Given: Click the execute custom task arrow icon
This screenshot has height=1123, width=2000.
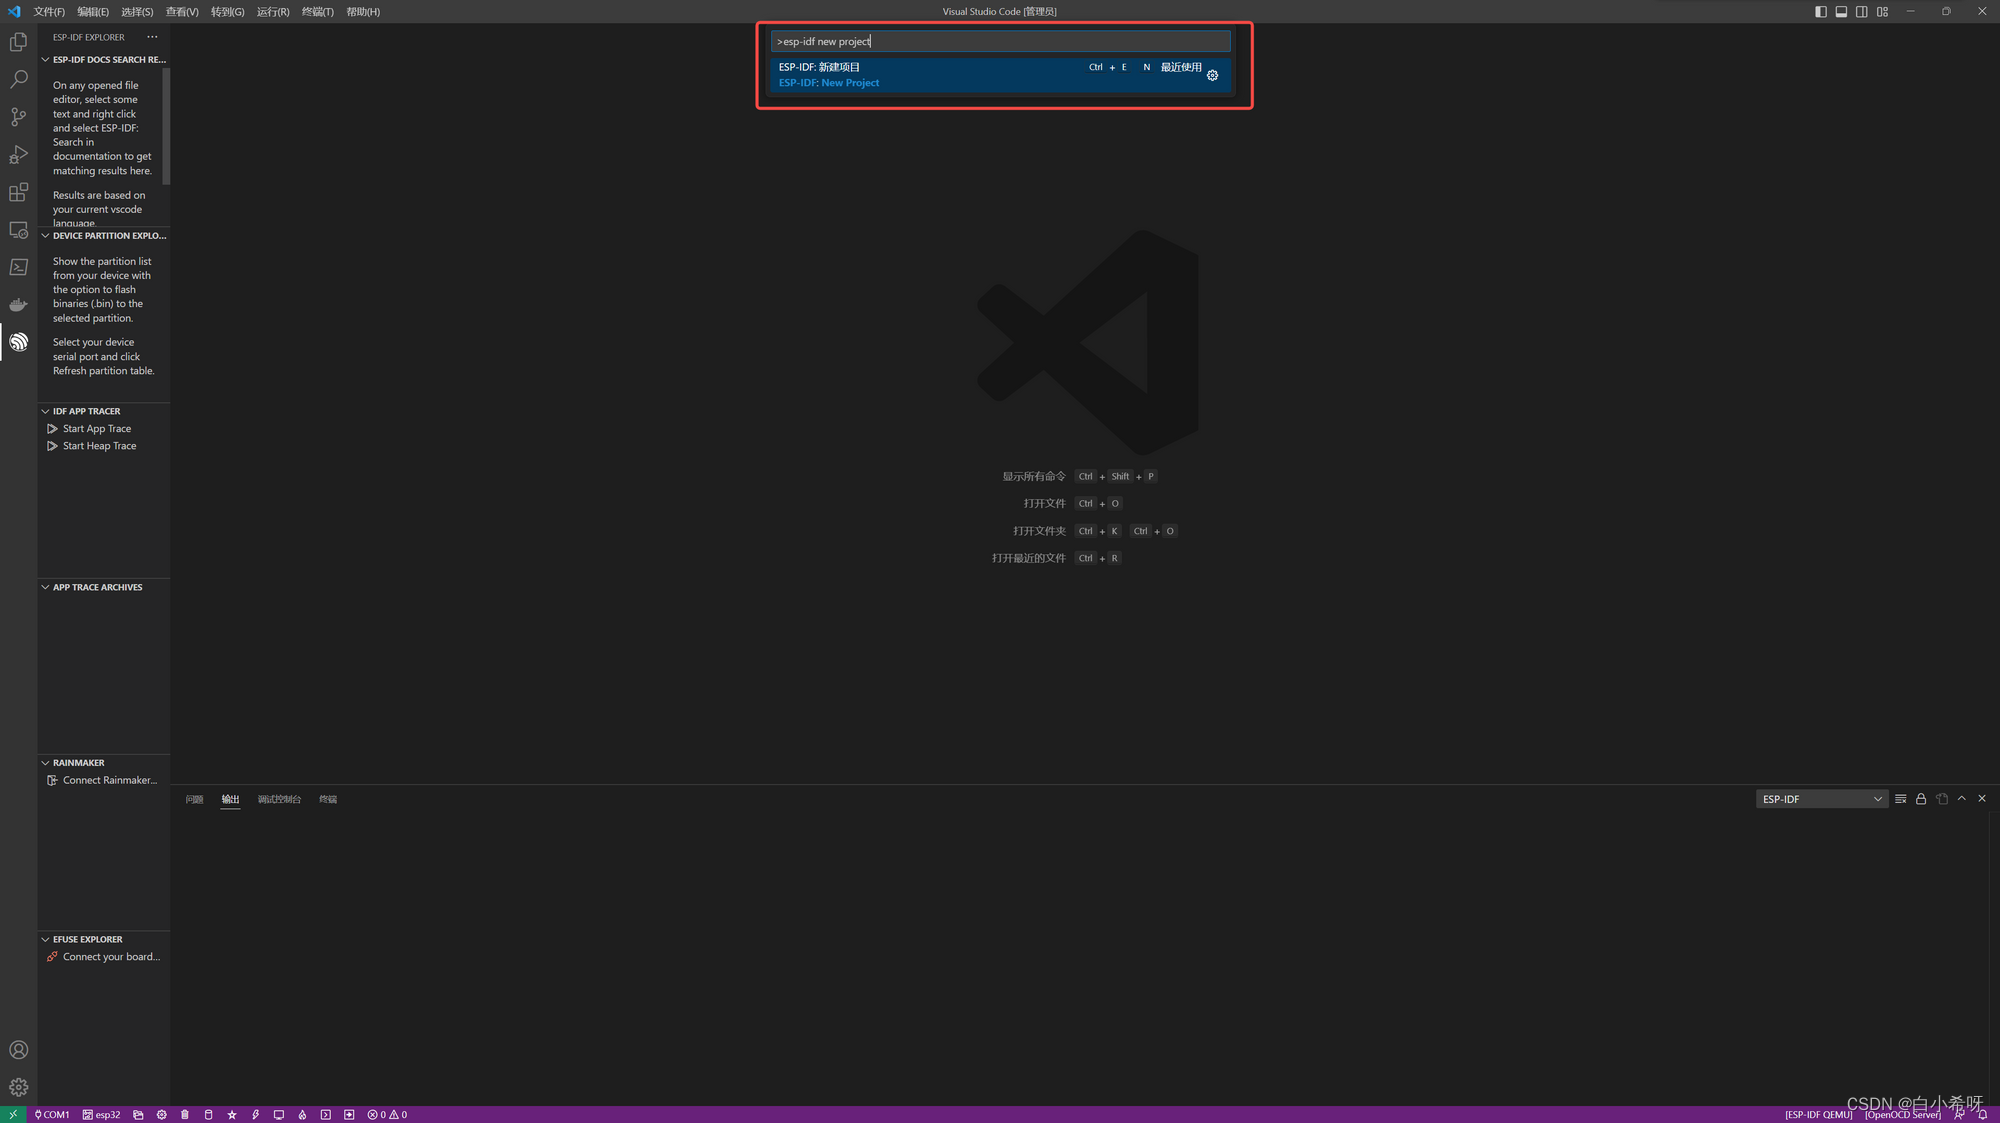Looking at the screenshot, I should click(349, 1114).
